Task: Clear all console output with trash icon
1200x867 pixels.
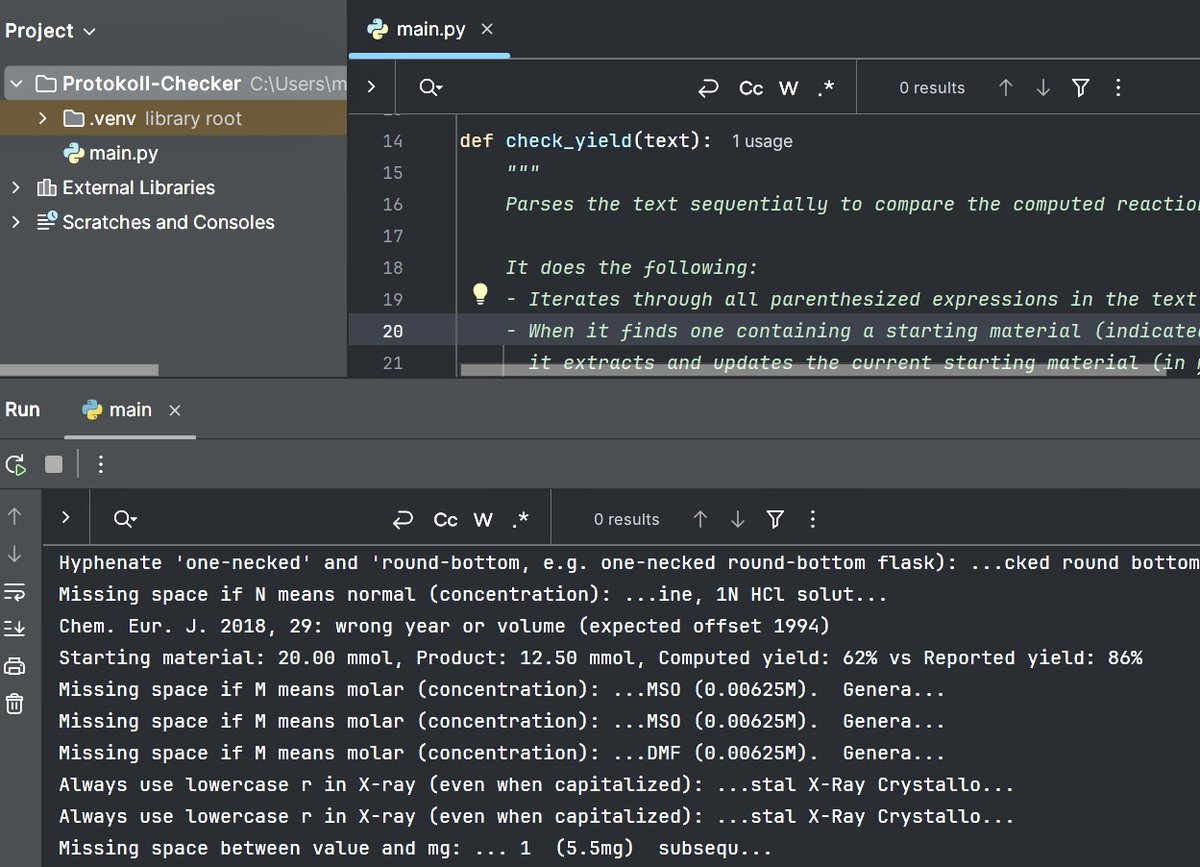Action: pos(15,704)
